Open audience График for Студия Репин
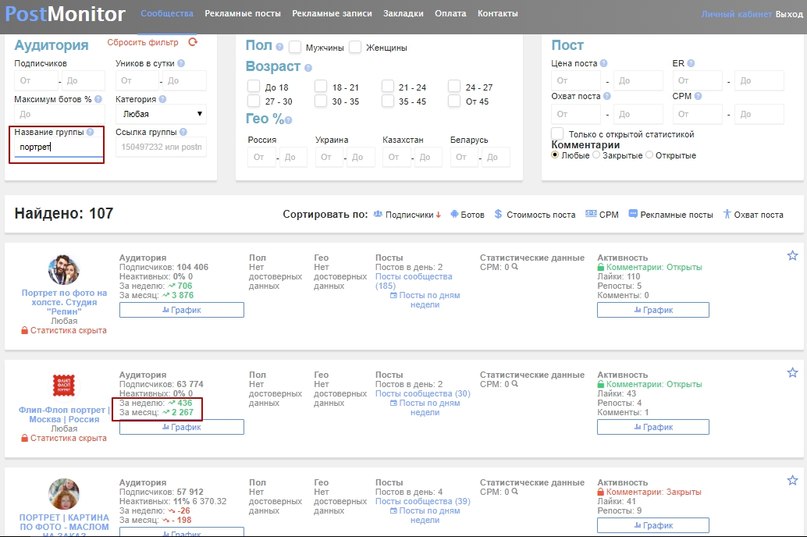Image resolution: width=807 pixels, height=537 pixels. (182, 310)
